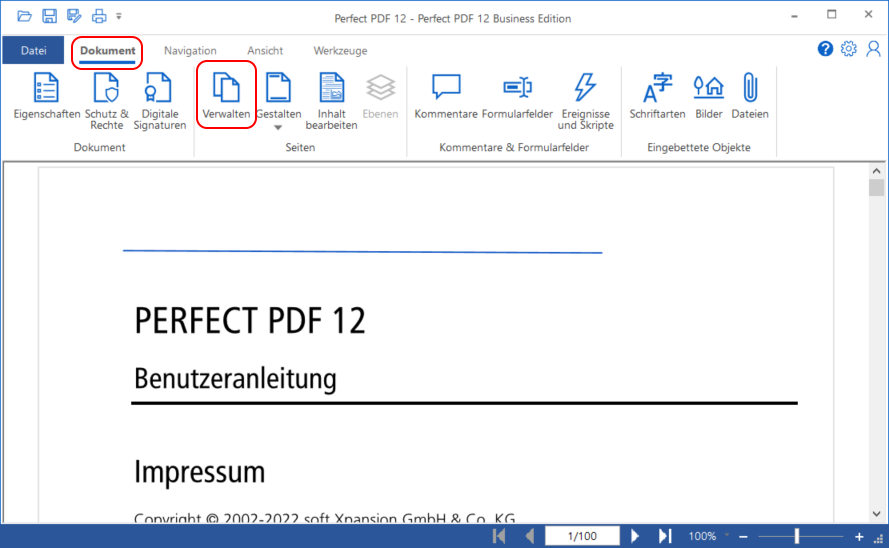This screenshot has width=889, height=548.
Task: Switch to the Ansicht tab
Action: 265,50
